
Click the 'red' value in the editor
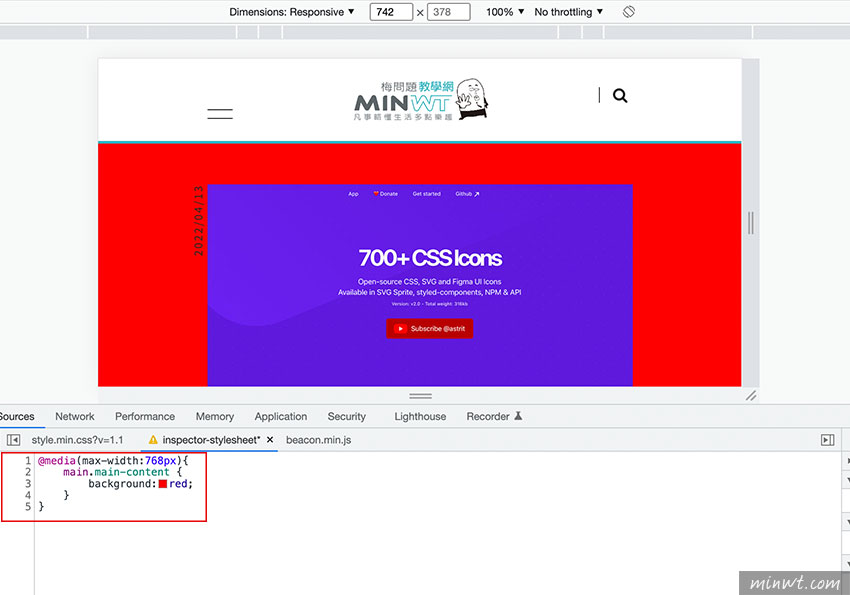[x=178, y=483]
